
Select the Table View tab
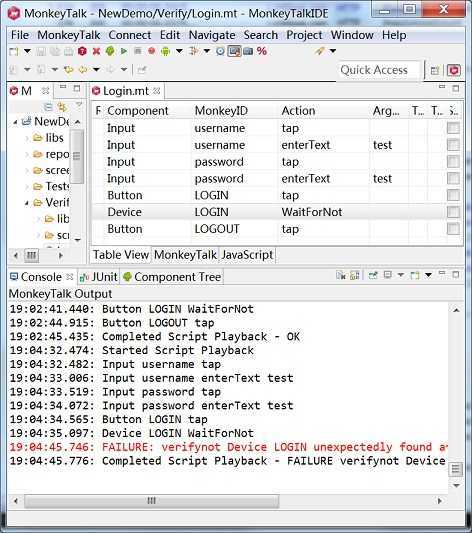pyautogui.click(x=121, y=255)
